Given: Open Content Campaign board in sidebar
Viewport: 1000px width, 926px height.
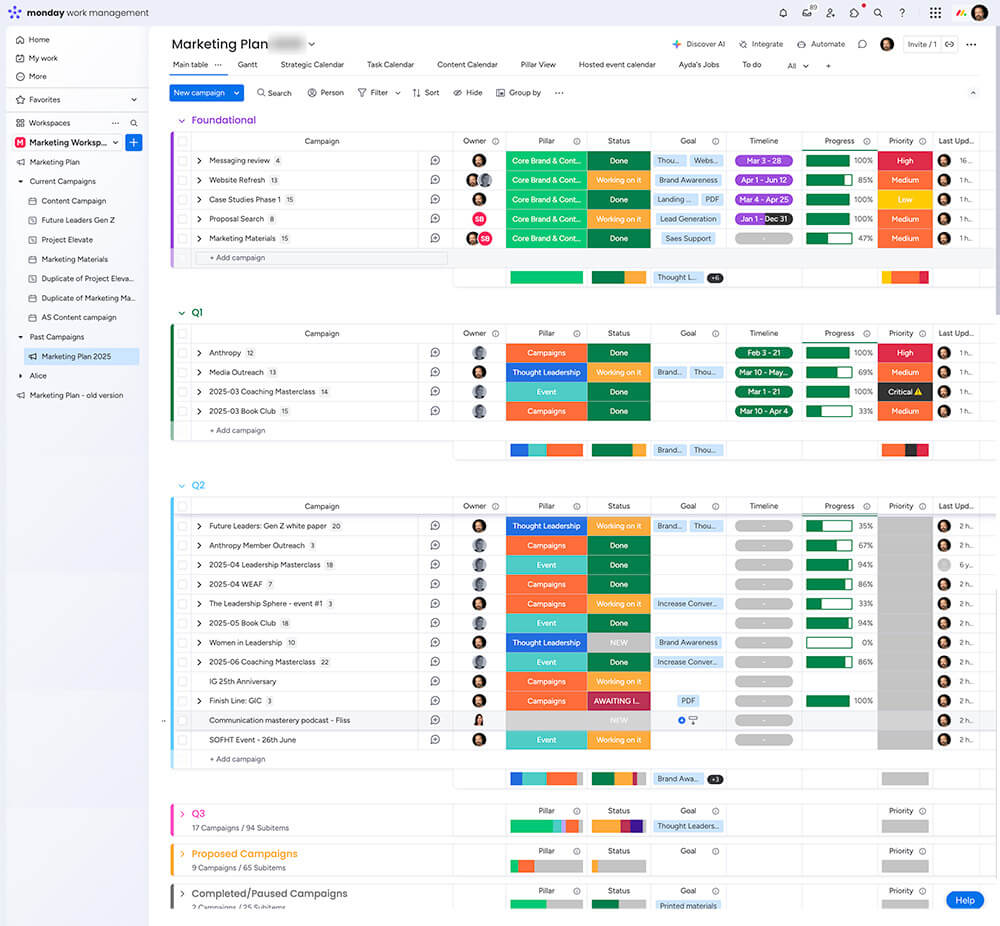Looking at the screenshot, I should [x=73, y=201].
